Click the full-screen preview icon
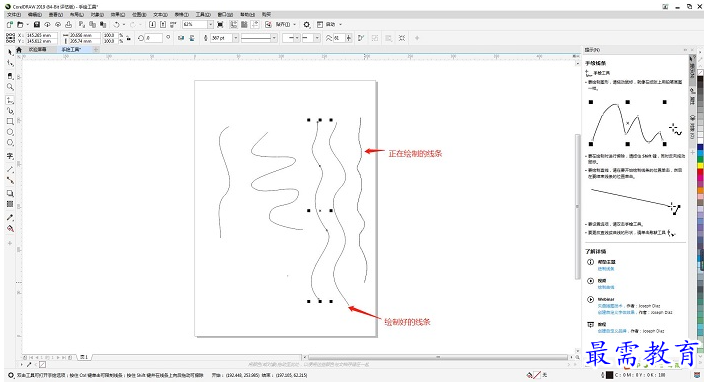Image resolution: width=707 pixels, height=385 pixels. point(220,24)
